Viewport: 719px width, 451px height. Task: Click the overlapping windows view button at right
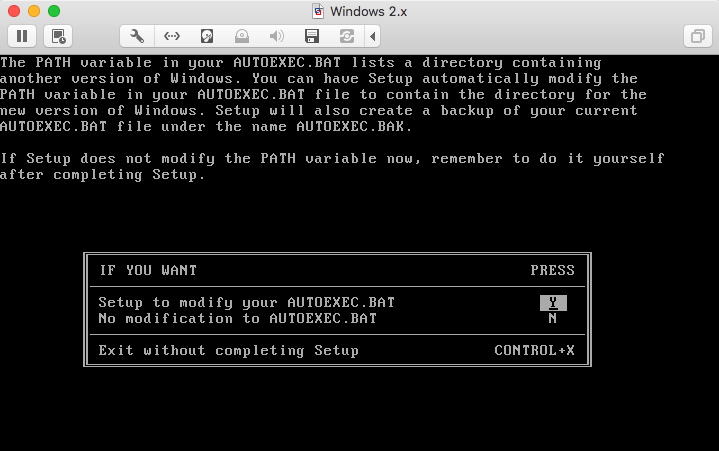[696, 36]
